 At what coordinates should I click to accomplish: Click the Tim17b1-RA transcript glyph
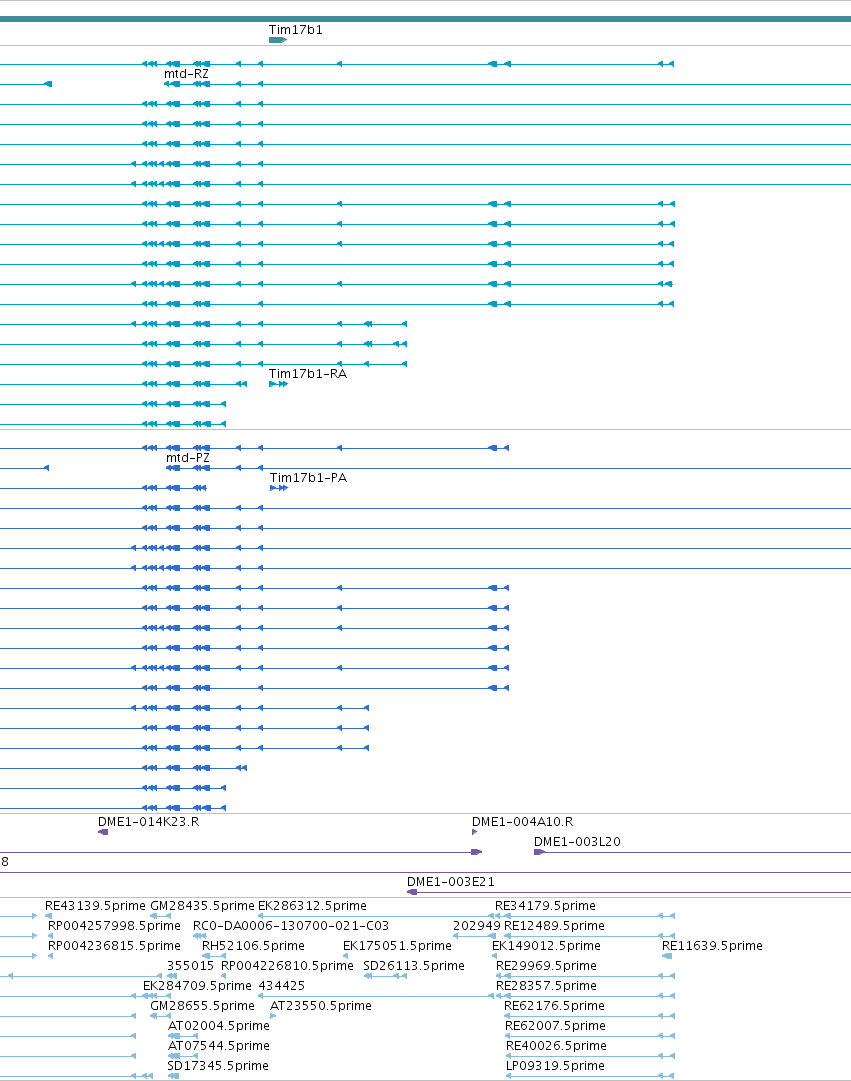279,384
